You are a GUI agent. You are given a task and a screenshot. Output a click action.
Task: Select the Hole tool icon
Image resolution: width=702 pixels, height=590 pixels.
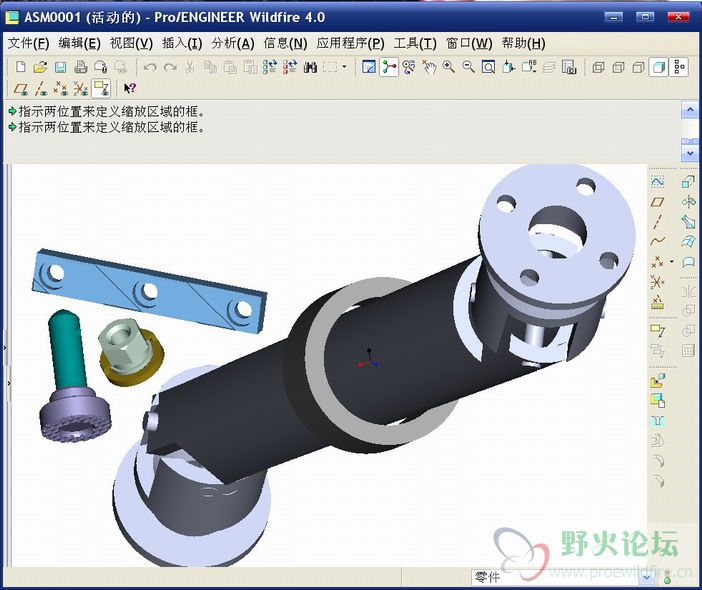tap(657, 420)
